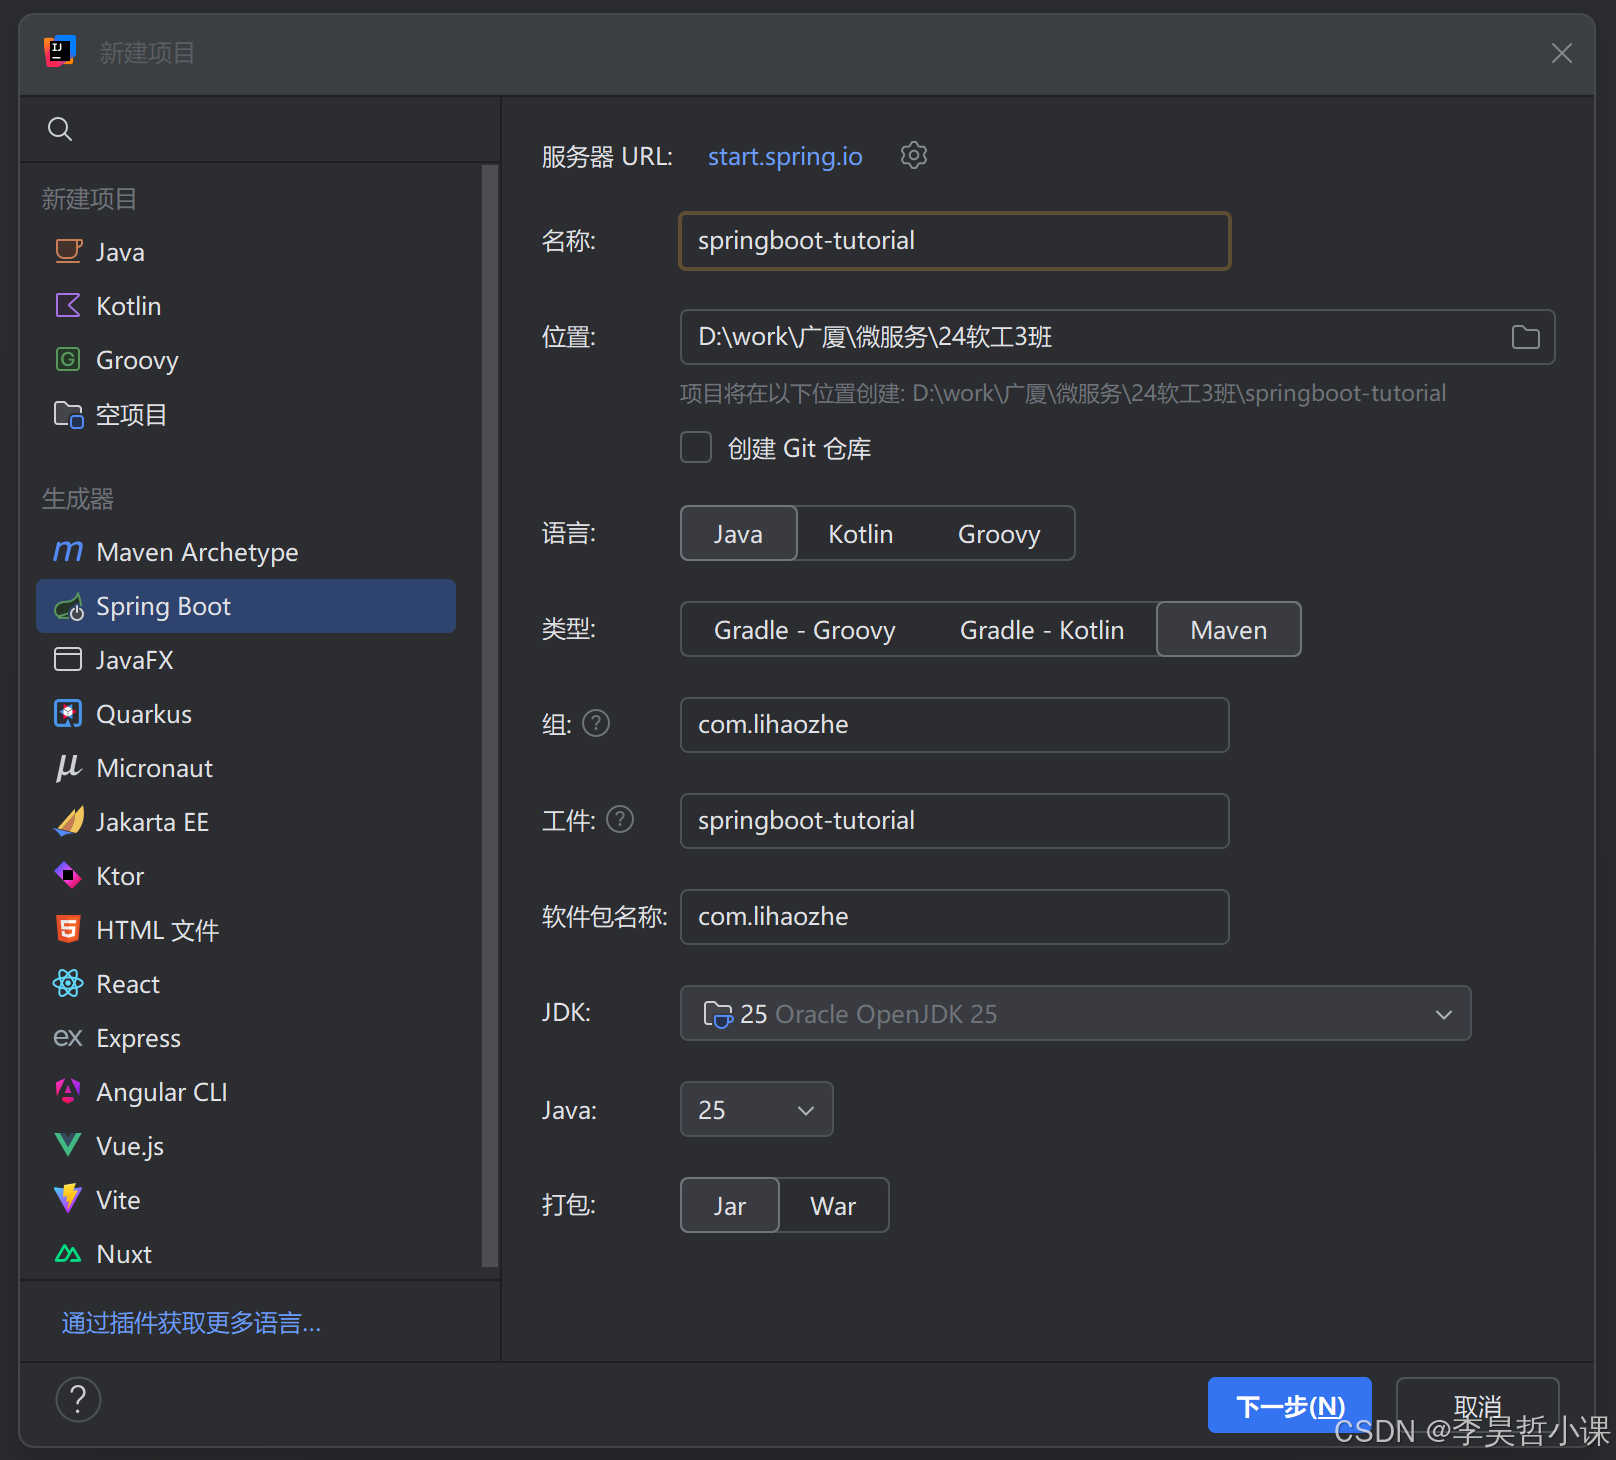Viewport: 1616px width, 1460px height.
Task: Click the HTML5 shield icon
Action: pos(68,929)
